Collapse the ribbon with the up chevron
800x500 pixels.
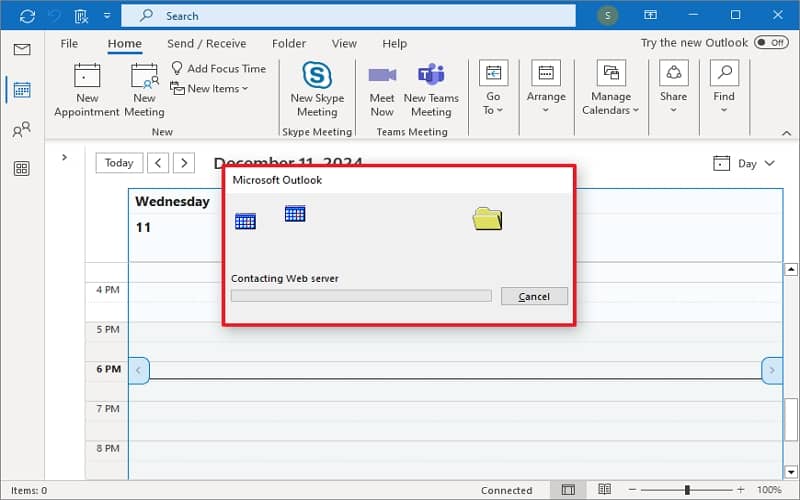click(x=786, y=133)
